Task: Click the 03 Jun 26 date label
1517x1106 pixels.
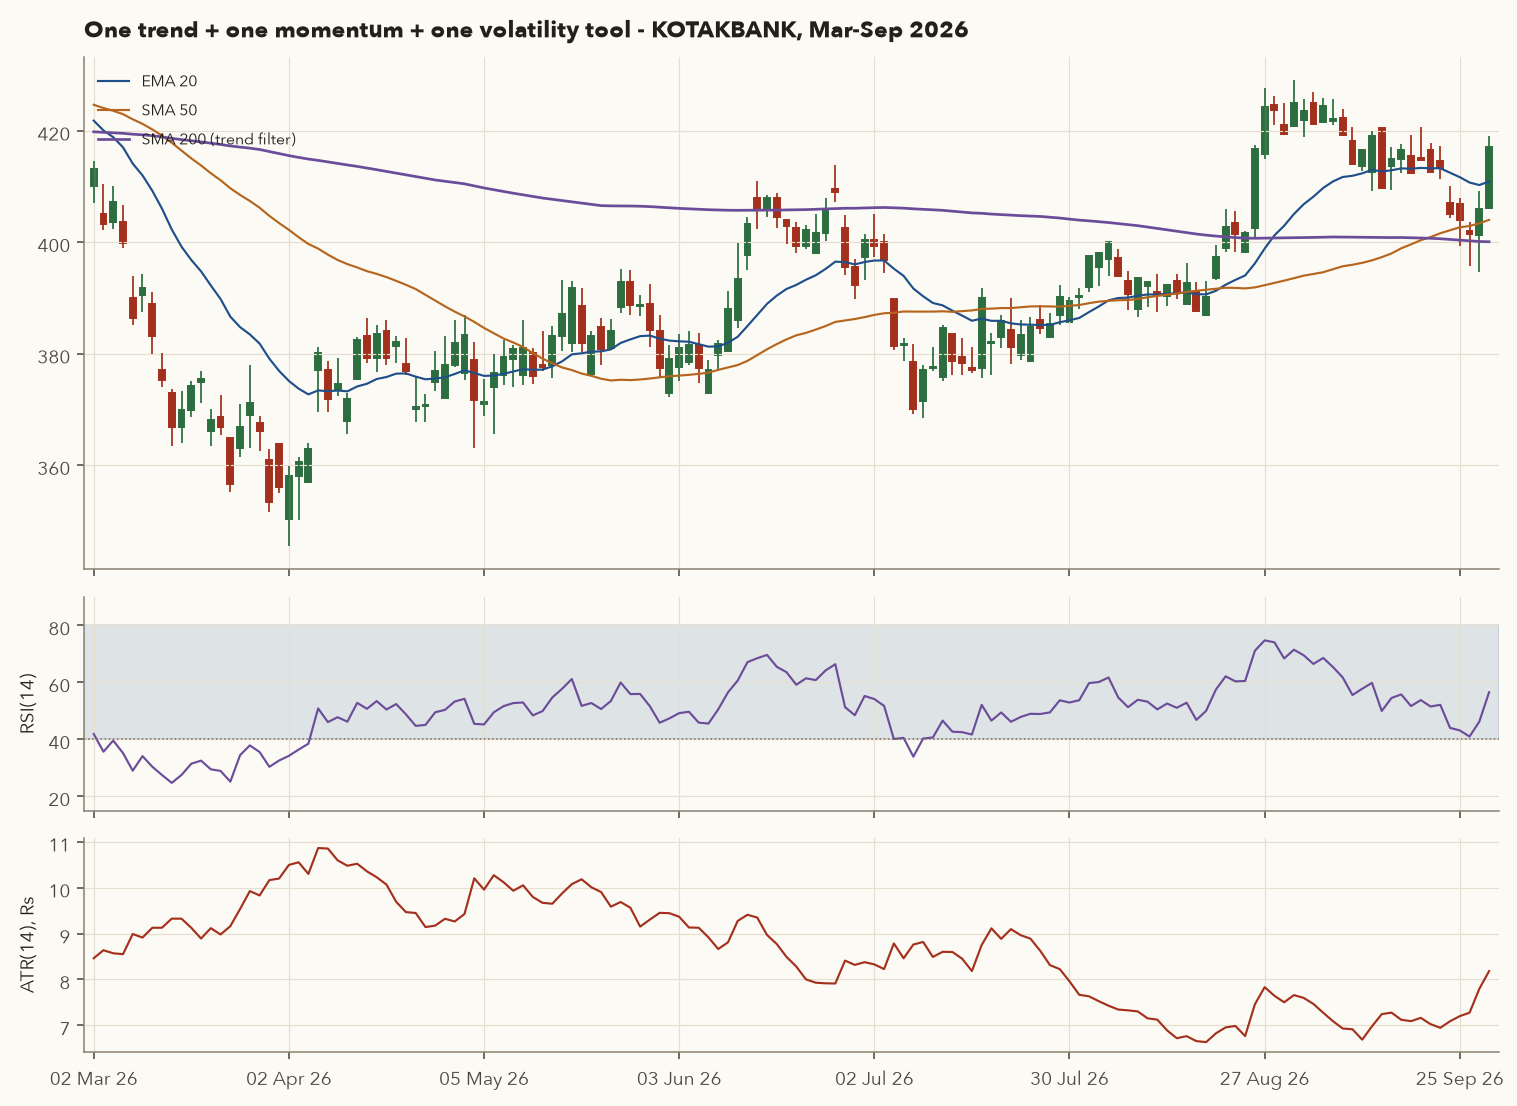Action: [x=679, y=1079]
